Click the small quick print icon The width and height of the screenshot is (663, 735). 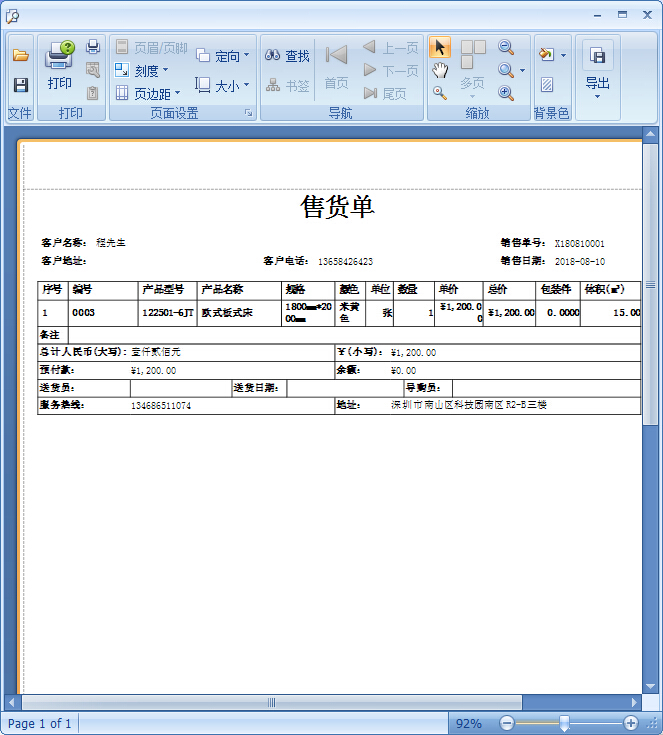click(93, 47)
